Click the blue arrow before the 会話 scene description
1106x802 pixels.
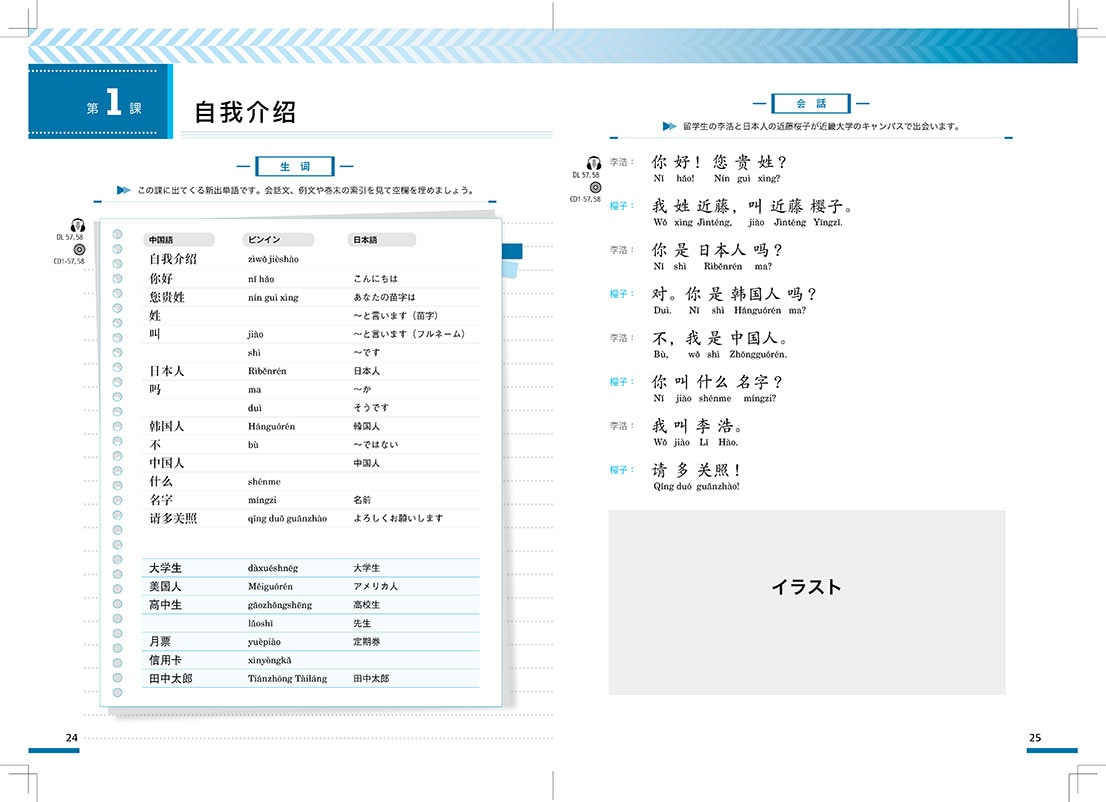(x=669, y=126)
